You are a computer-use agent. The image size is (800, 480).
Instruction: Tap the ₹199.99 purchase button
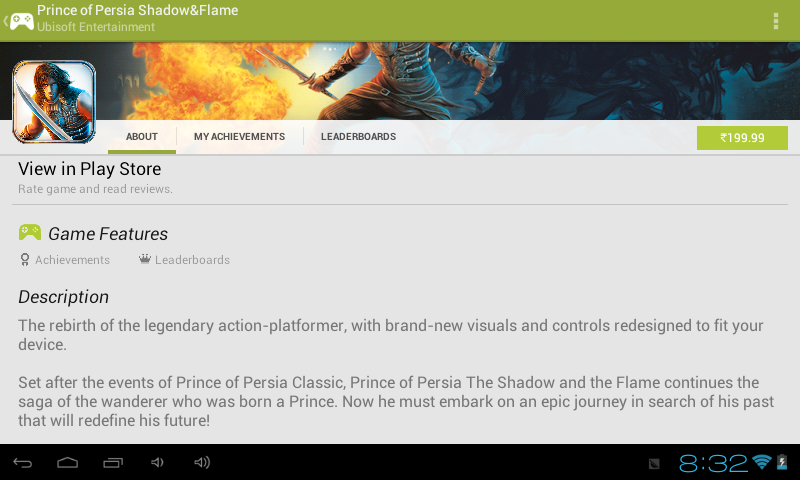(742, 138)
